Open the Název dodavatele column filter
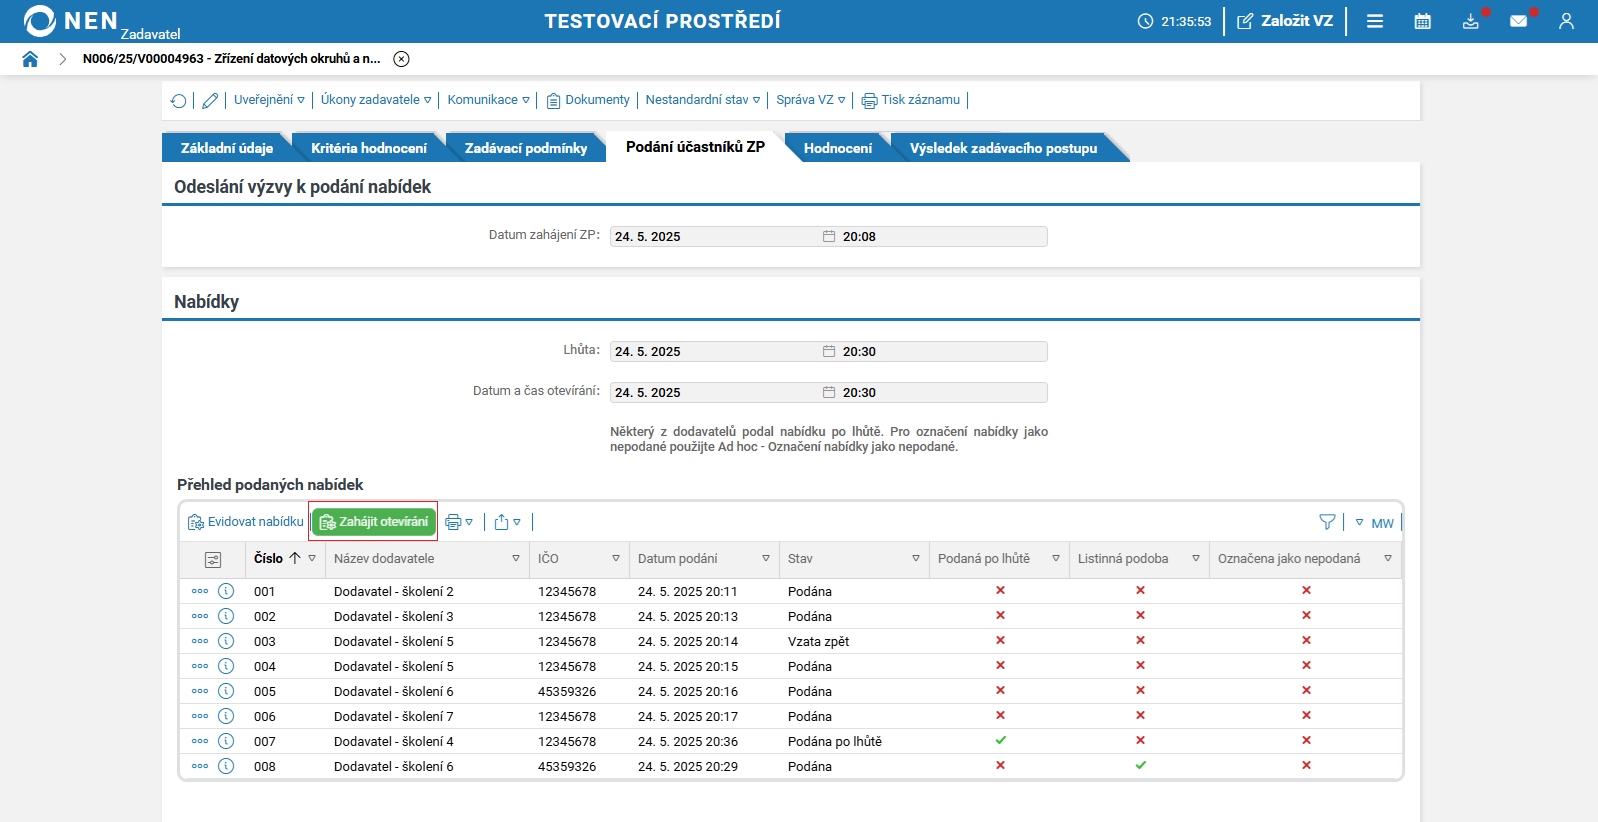The image size is (1598, 822). point(516,559)
